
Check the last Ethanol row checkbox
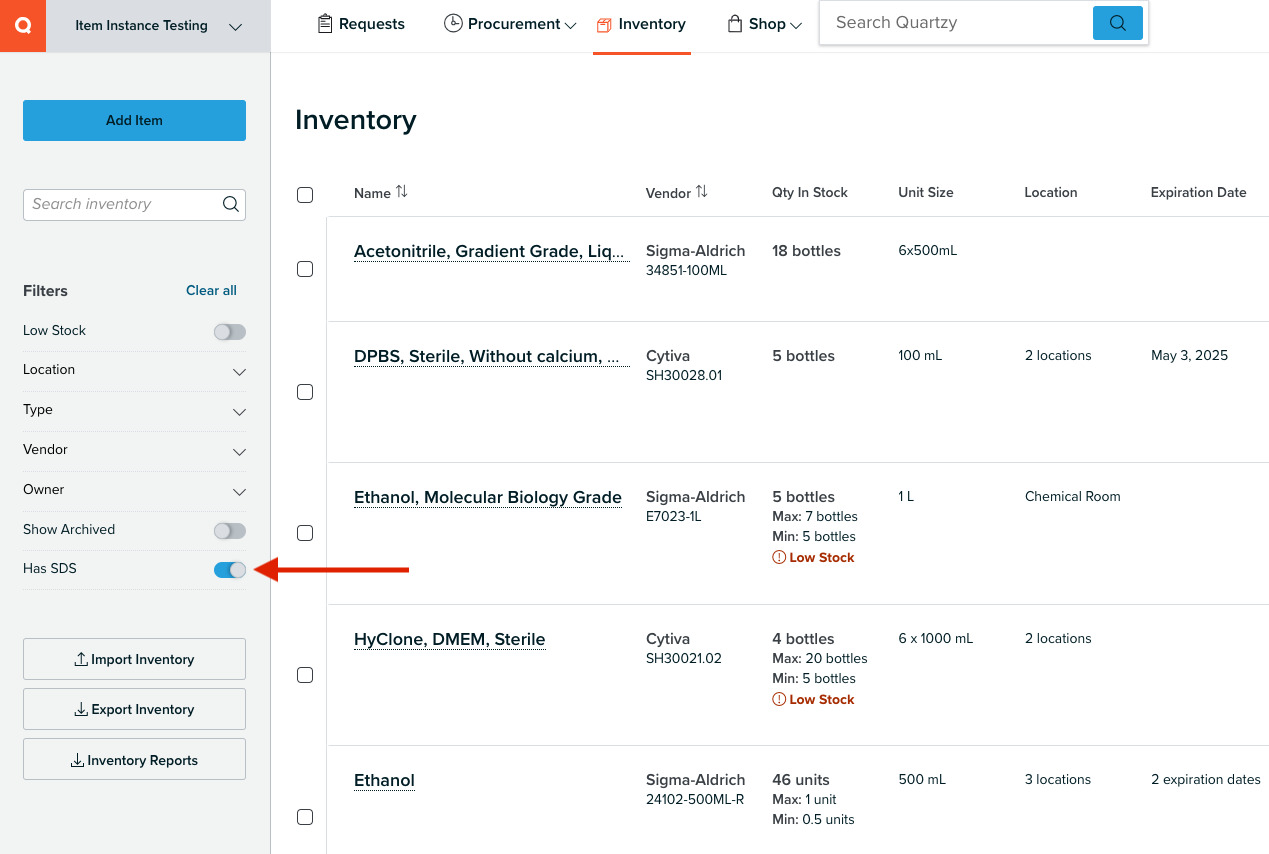[305, 817]
